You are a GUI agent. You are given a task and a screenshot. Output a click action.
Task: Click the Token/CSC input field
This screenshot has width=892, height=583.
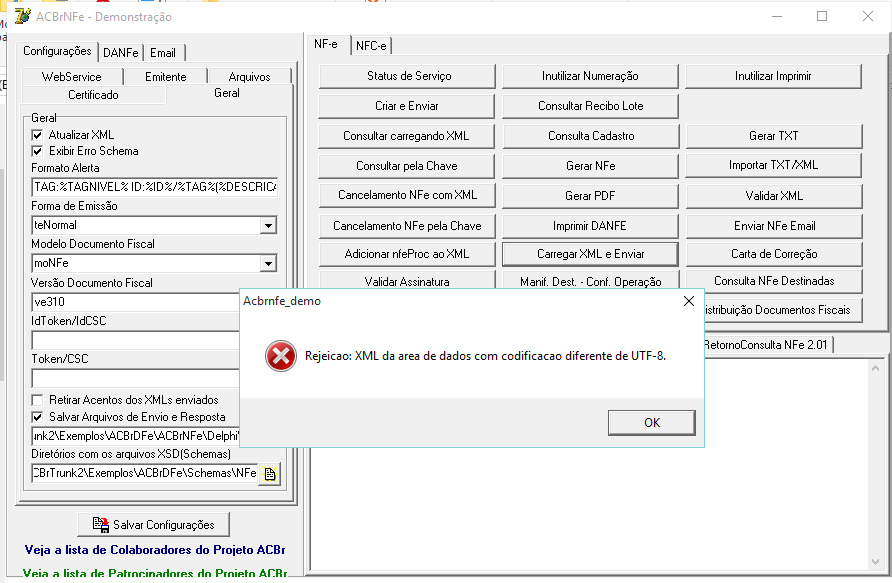coord(135,378)
